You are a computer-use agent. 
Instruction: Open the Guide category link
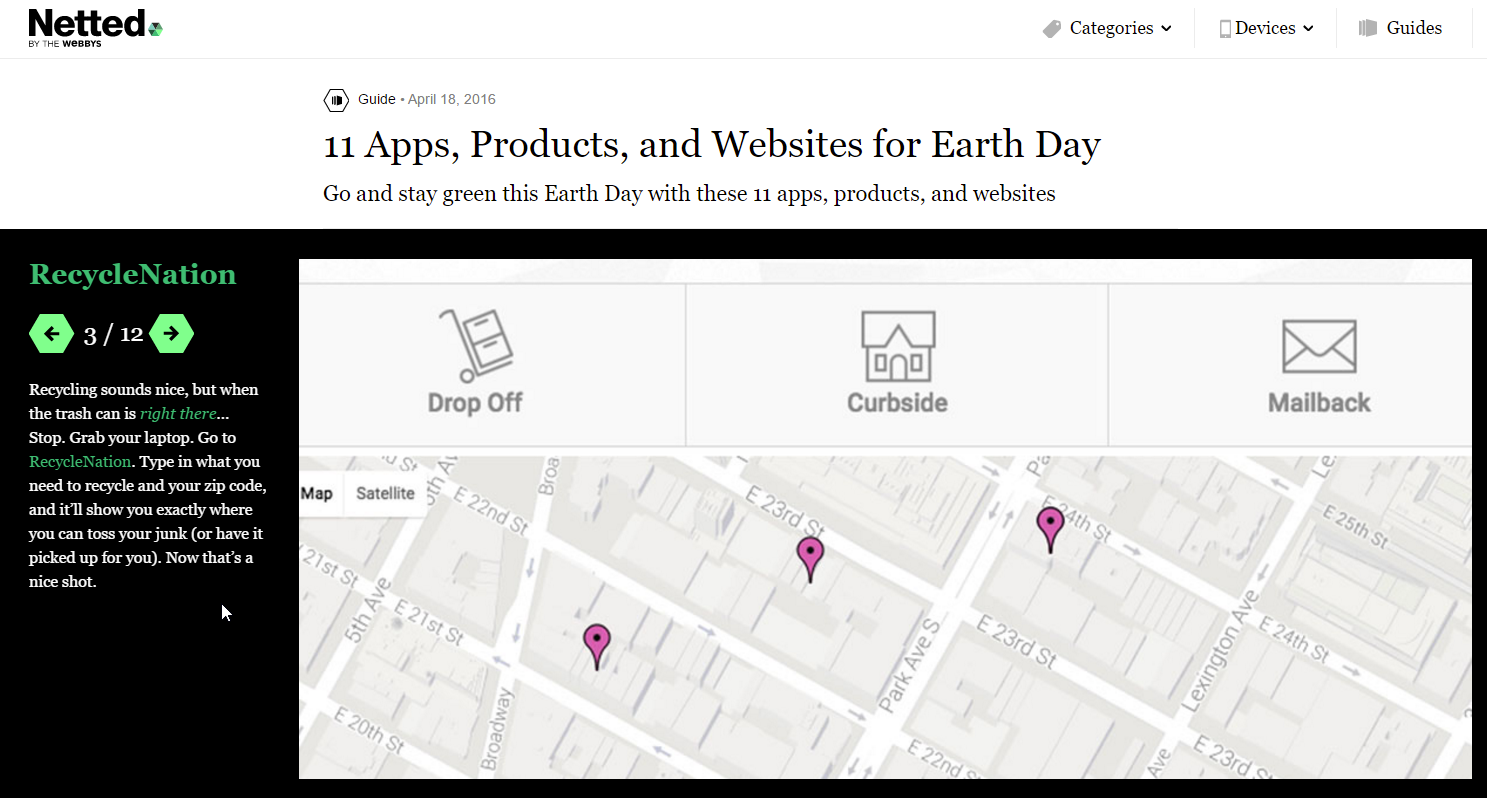point(377,100)
